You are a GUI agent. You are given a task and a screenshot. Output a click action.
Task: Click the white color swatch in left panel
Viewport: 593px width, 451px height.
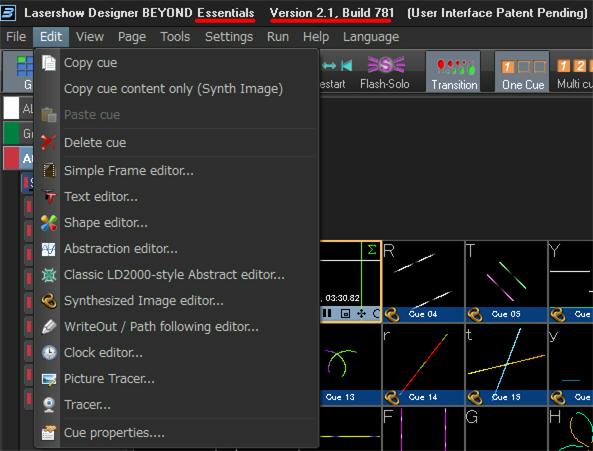pos(11,108)
